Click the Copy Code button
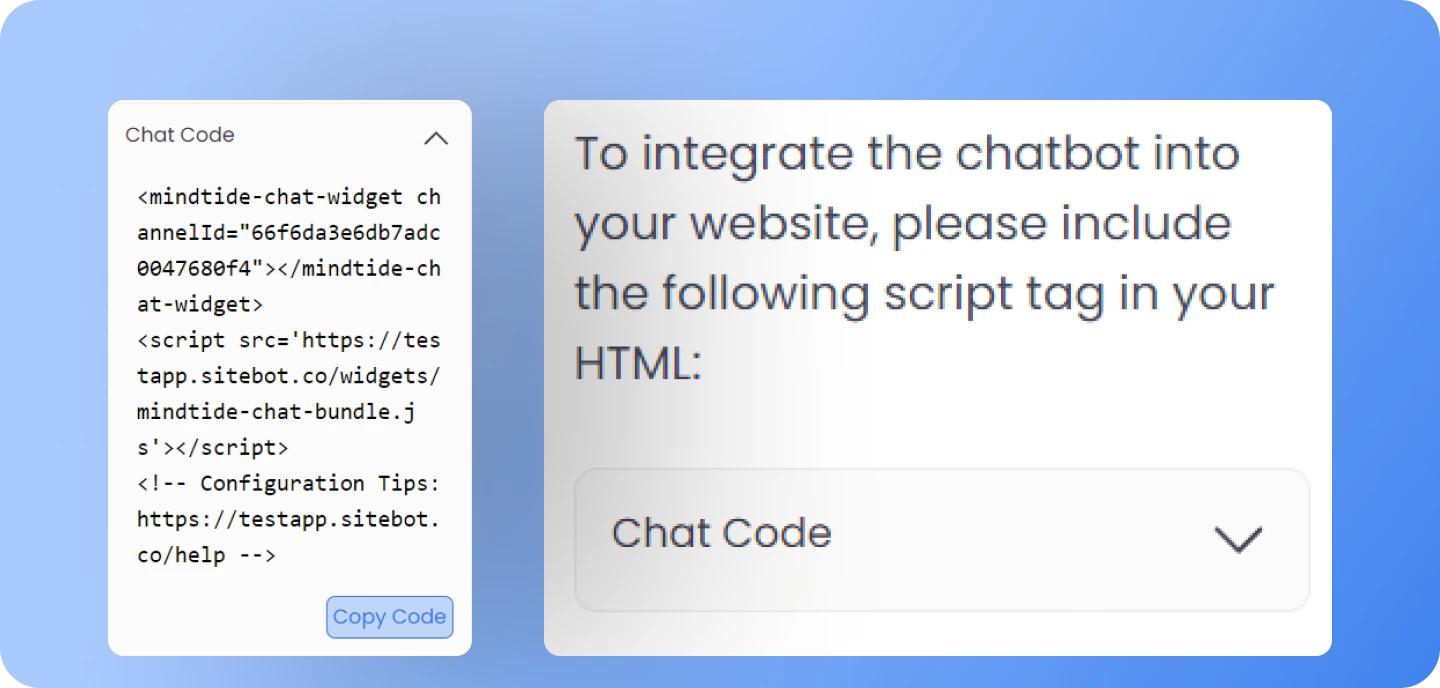The height and width of the screenshot is (688, 1440). tap(389, 617)
